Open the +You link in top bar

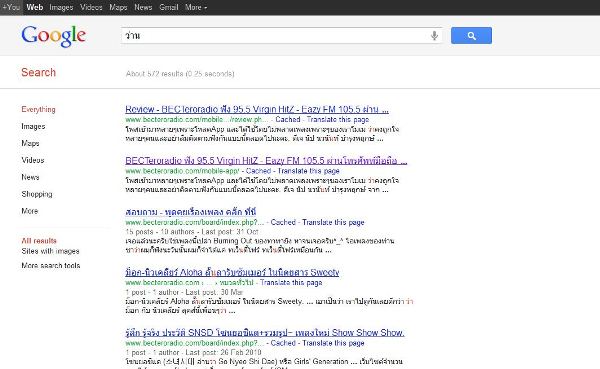(x=11, y=7)
